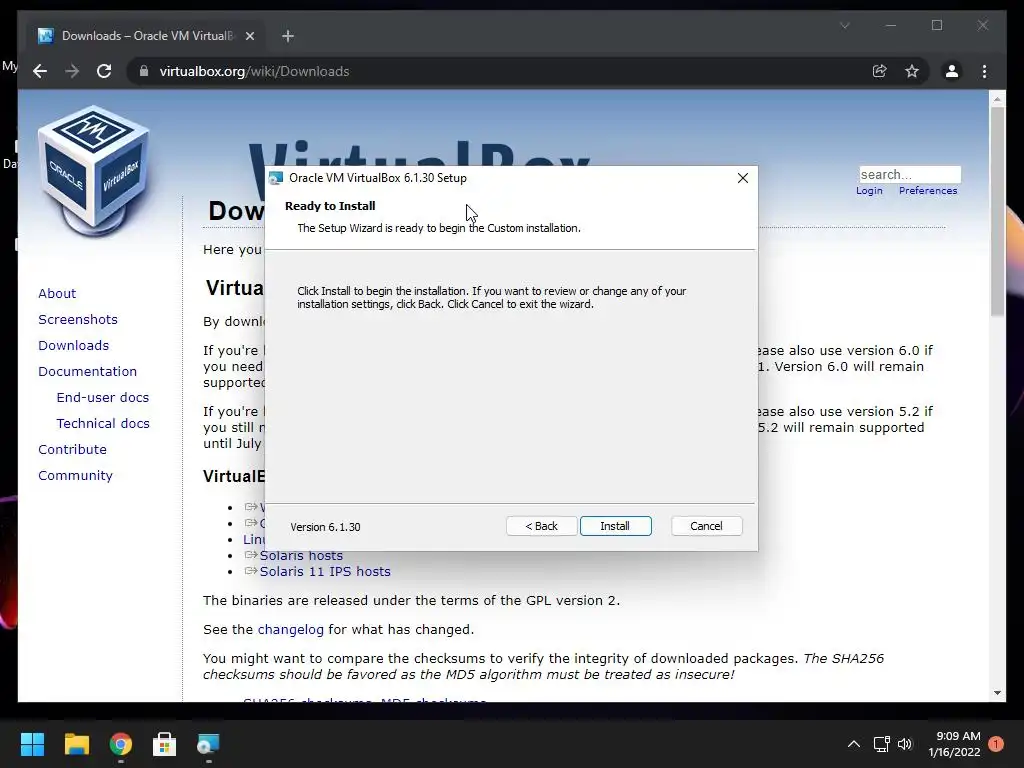The width and height of the screenshot is (1024, 768).
Task: Click the VirtualBox cube logo
Action: pos(93,170)
